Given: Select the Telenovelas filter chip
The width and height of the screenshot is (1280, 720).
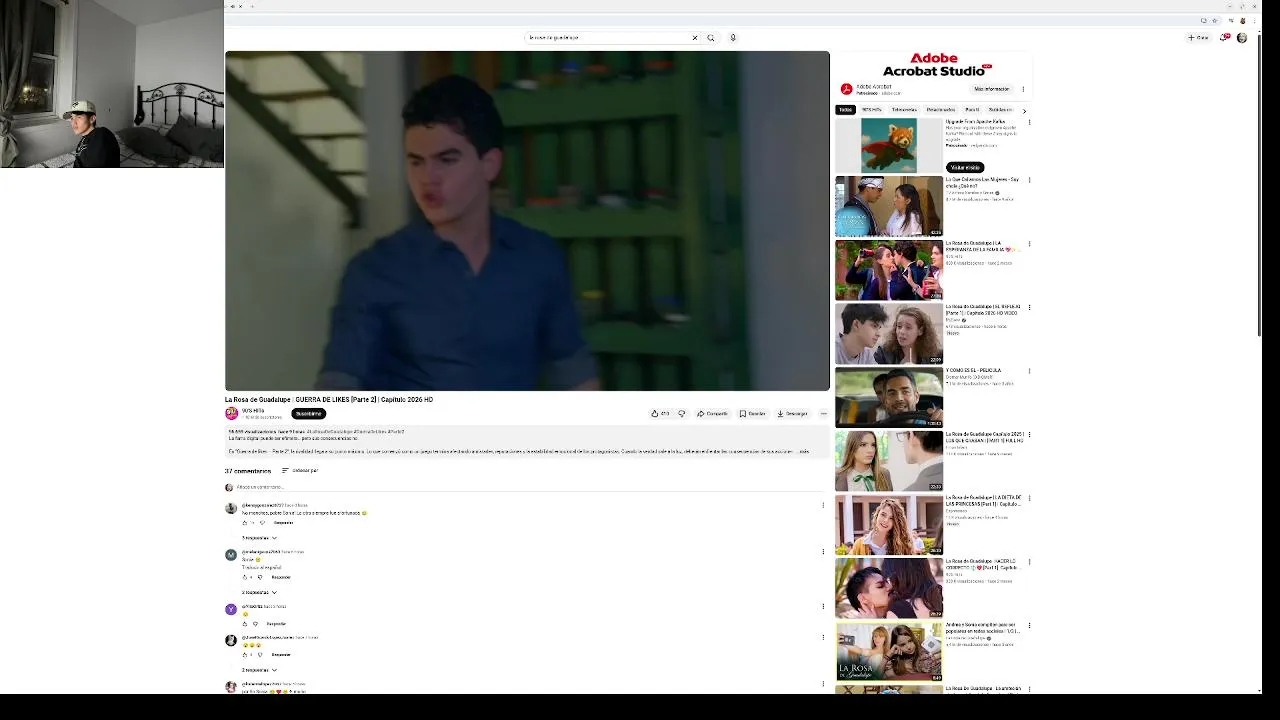Looking at the screenshot, I should [904, 110].
